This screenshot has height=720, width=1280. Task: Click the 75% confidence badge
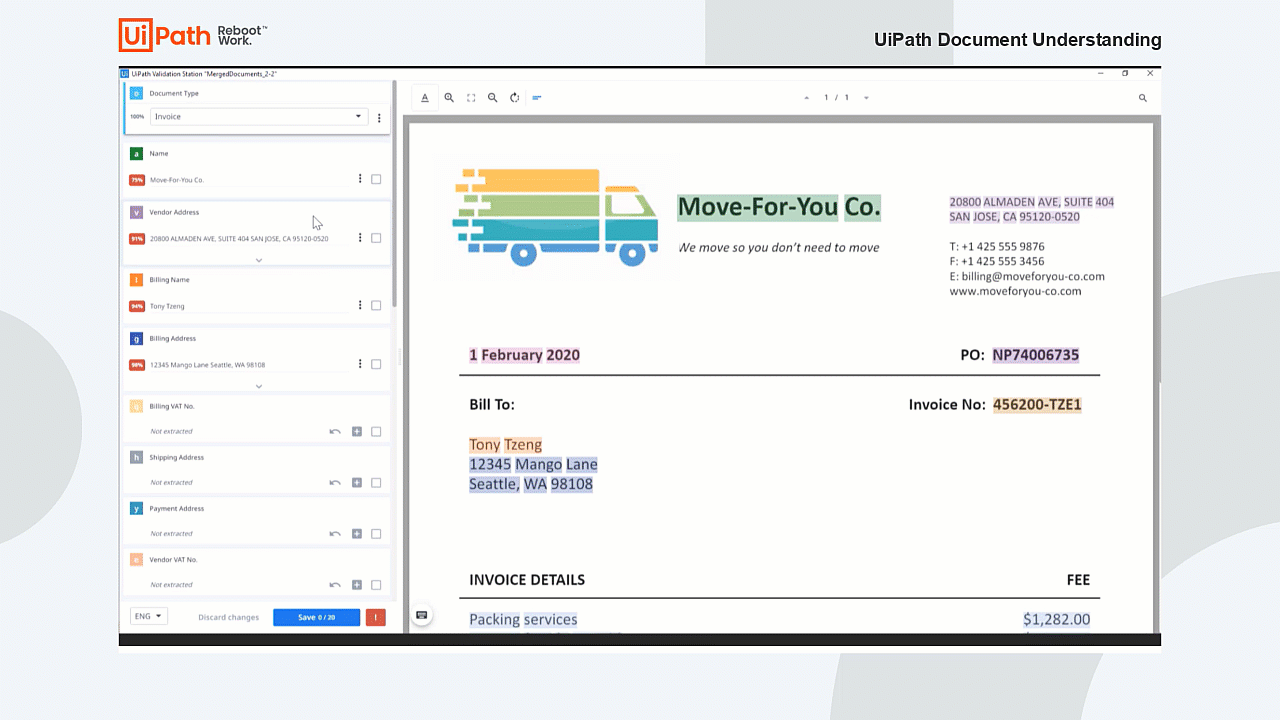pos(137,180)
